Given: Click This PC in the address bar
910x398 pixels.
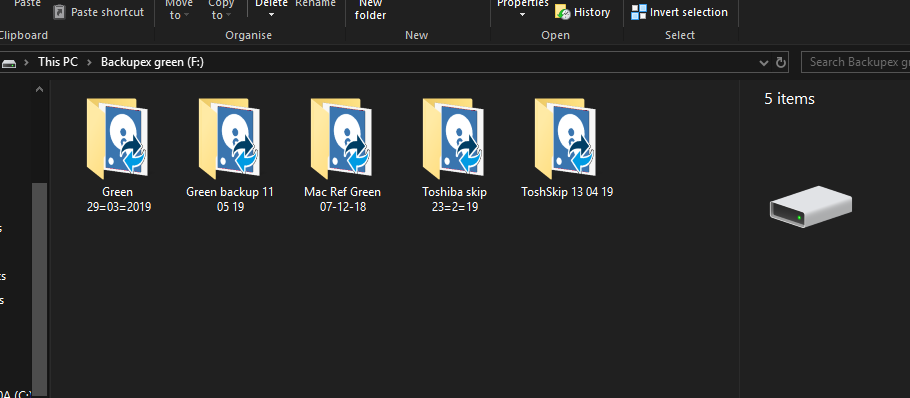Looking at the screenshot, I should tap(58, 61).
